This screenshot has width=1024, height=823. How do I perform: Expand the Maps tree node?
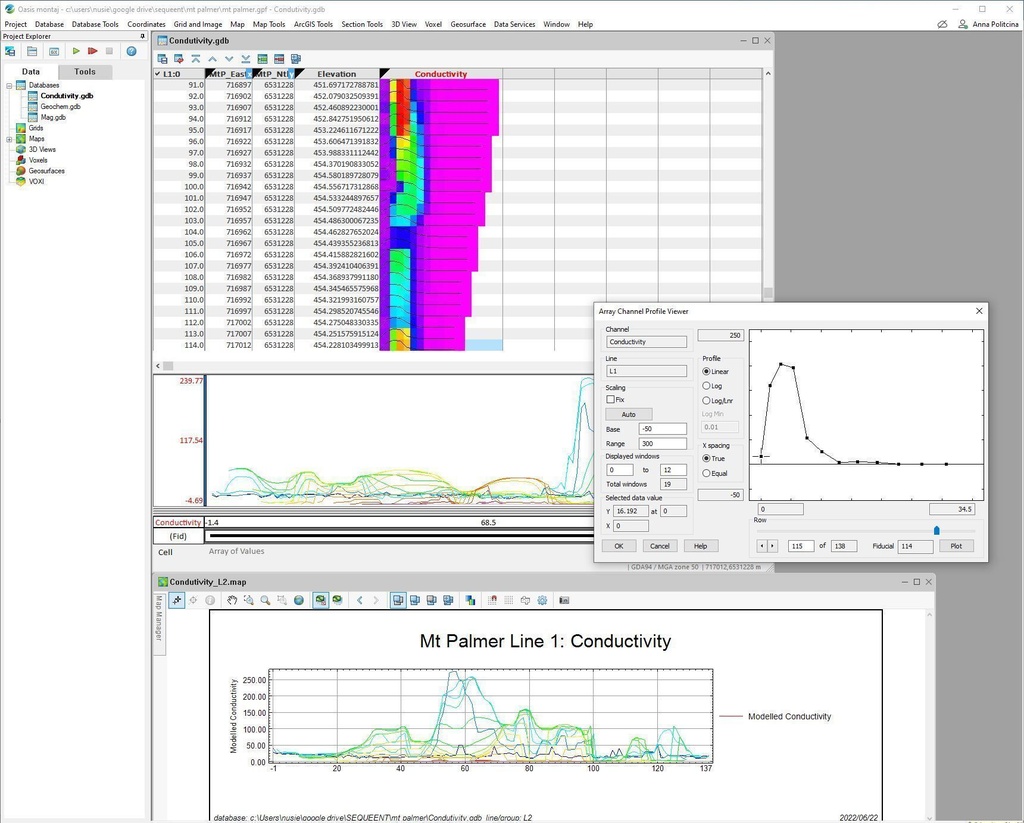tap(9, 139)
